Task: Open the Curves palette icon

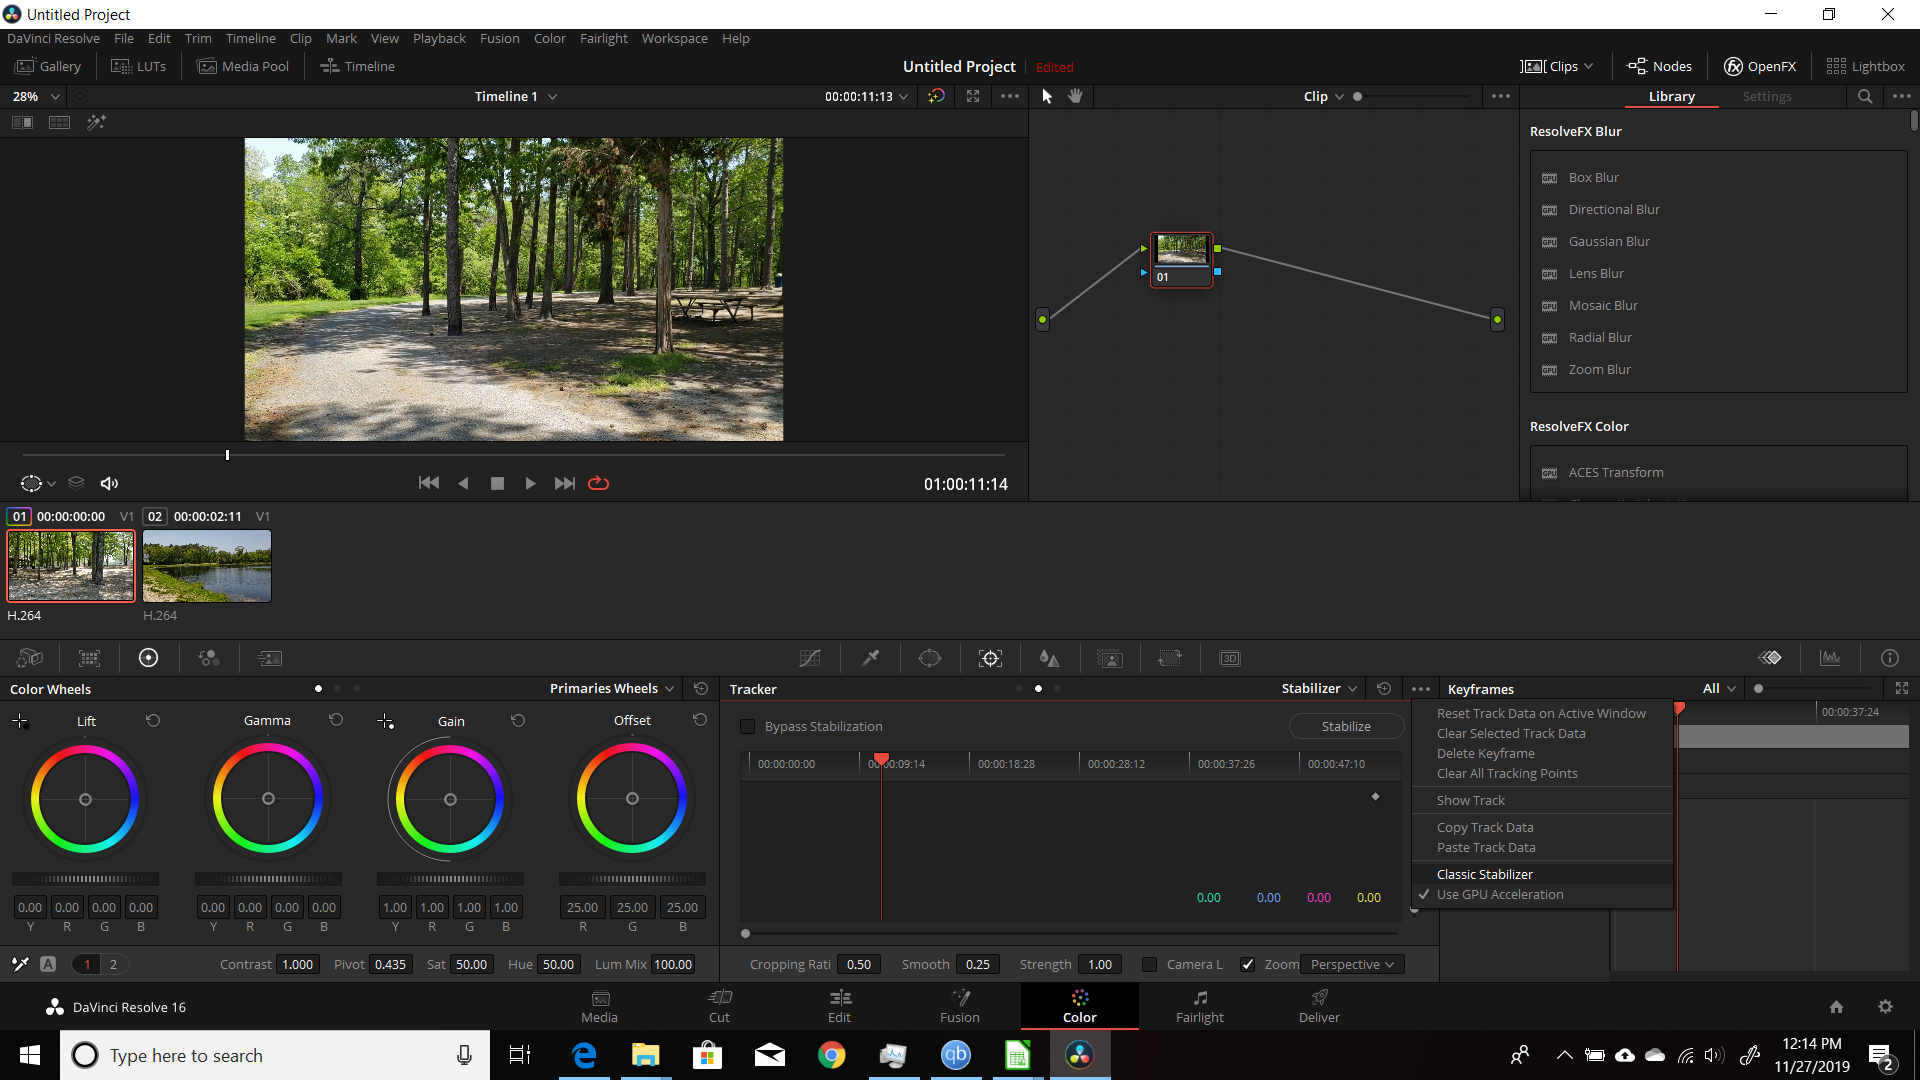Action: tap(810, 658)
